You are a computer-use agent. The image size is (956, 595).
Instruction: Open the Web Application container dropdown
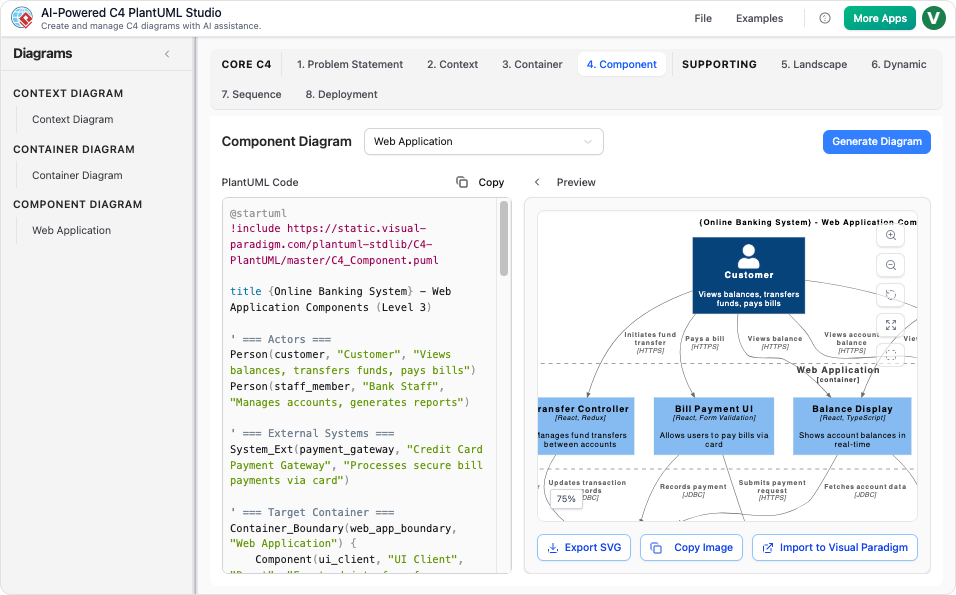click(484, 141)
